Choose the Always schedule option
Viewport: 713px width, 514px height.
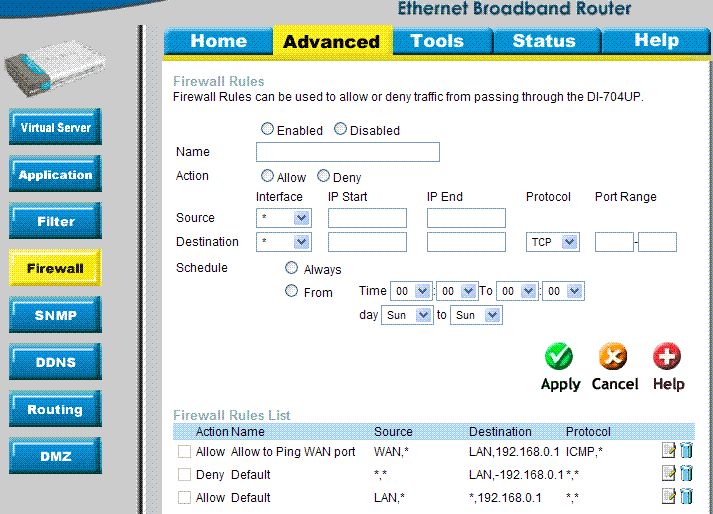pos(292,268)
